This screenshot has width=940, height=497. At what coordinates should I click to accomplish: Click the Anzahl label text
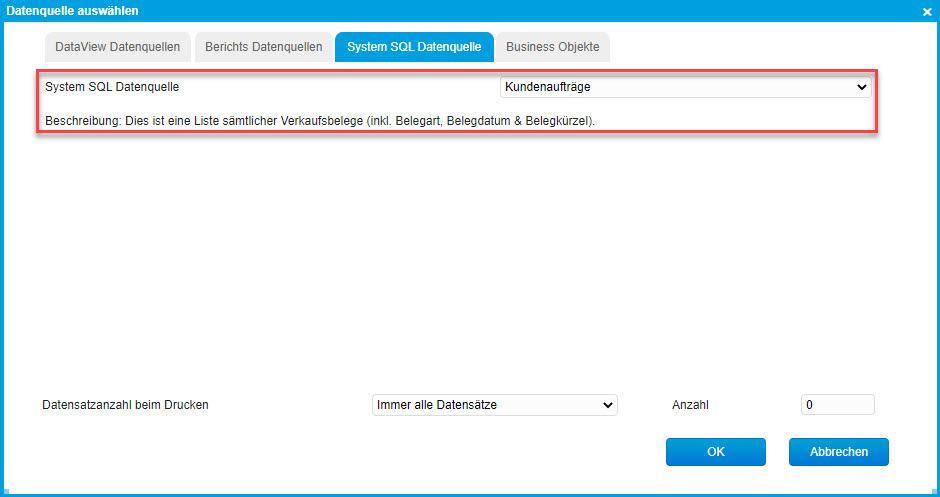coord(690,405)
